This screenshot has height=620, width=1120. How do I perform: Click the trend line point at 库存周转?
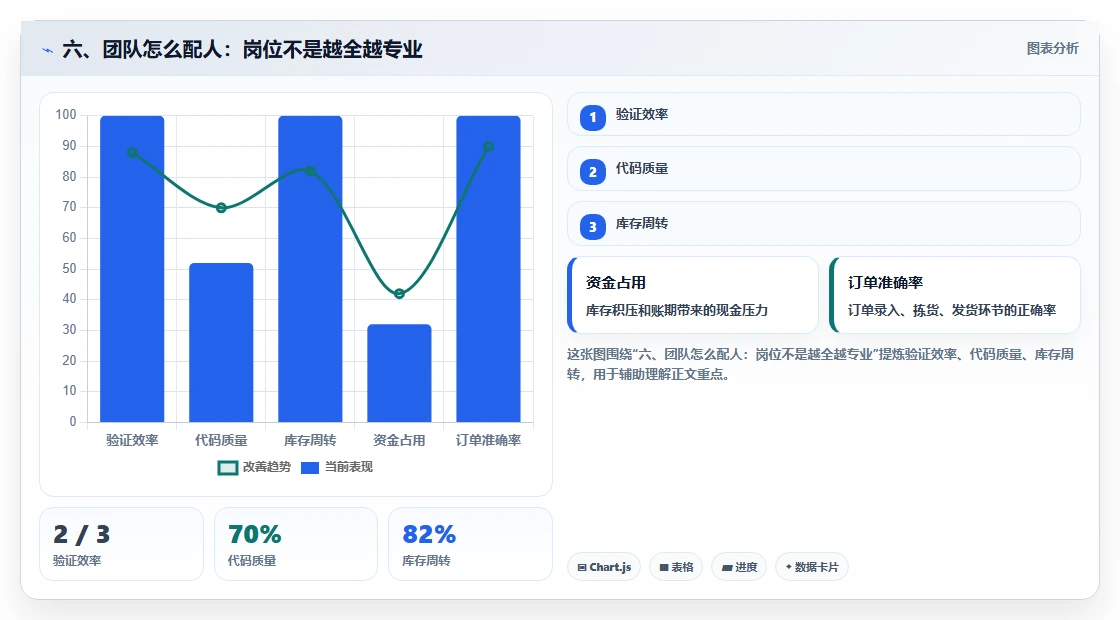coord(310,171)
